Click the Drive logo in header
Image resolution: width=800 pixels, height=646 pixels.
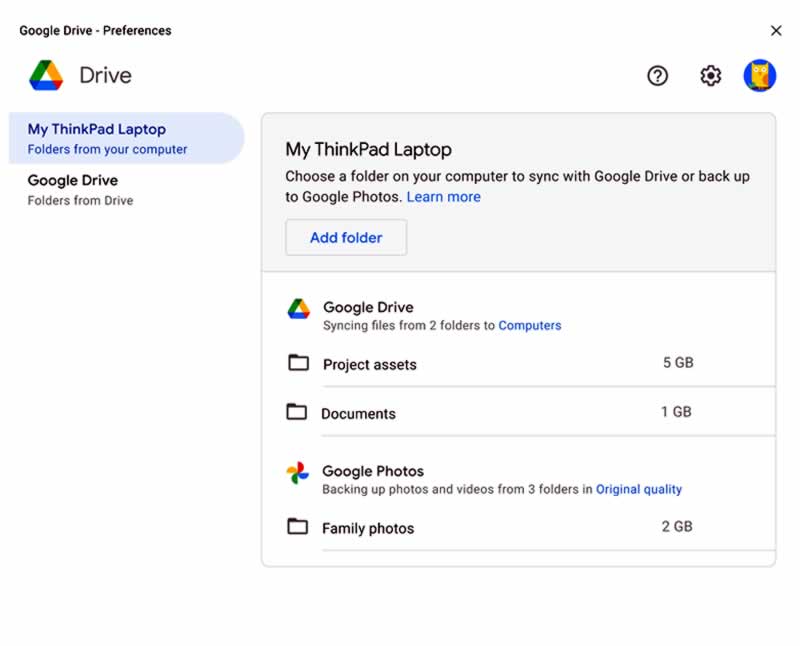[46, 76]
